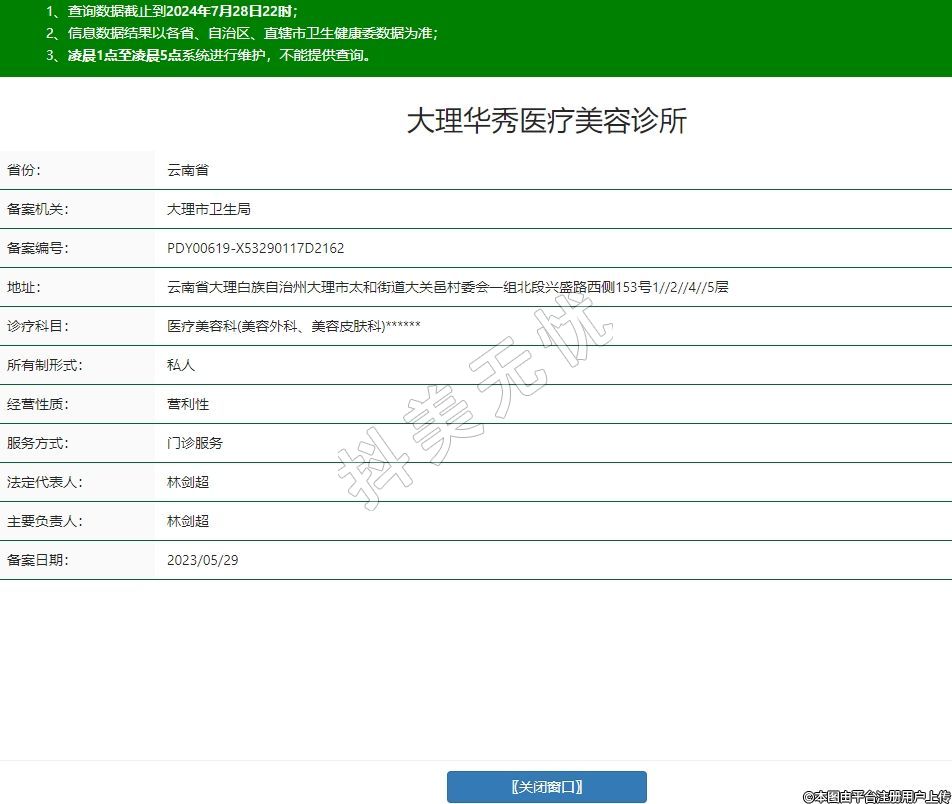Image resolution: width=952 pixels, height=804 pixels.
Task: Click the 备案编号 field label
Action: coord(37,248)
